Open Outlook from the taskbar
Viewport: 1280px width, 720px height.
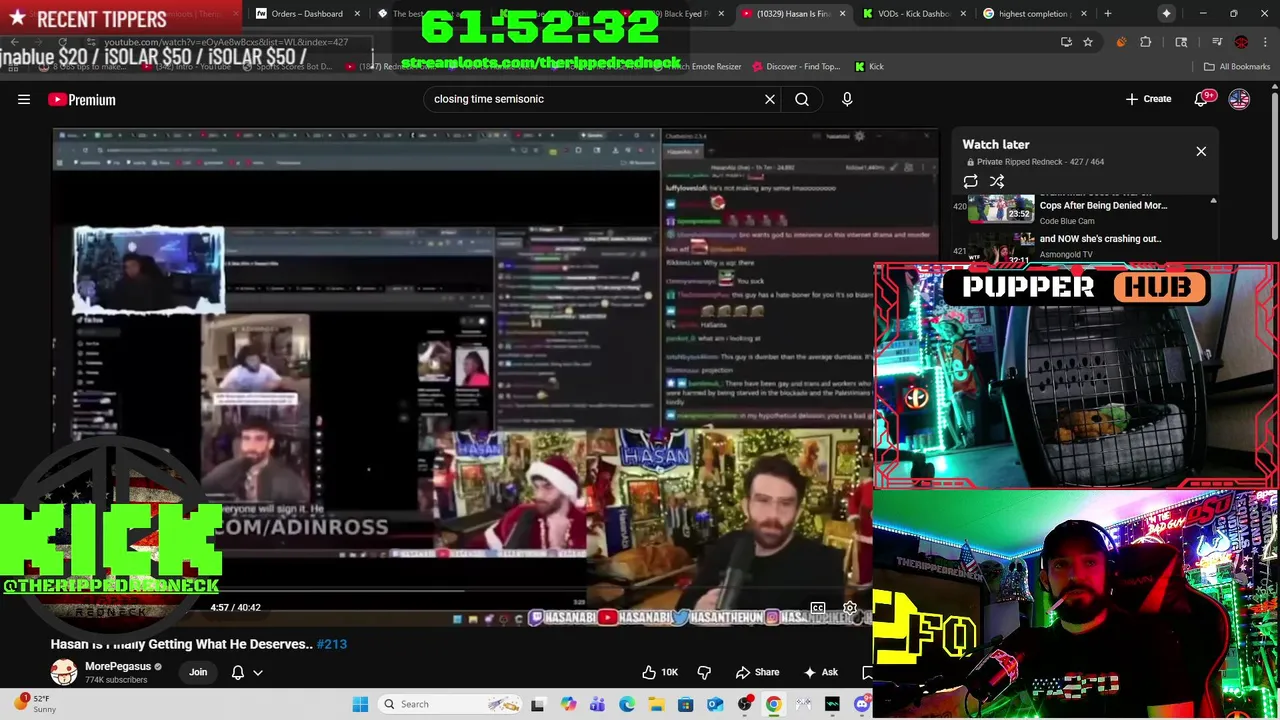click(715, 704)
